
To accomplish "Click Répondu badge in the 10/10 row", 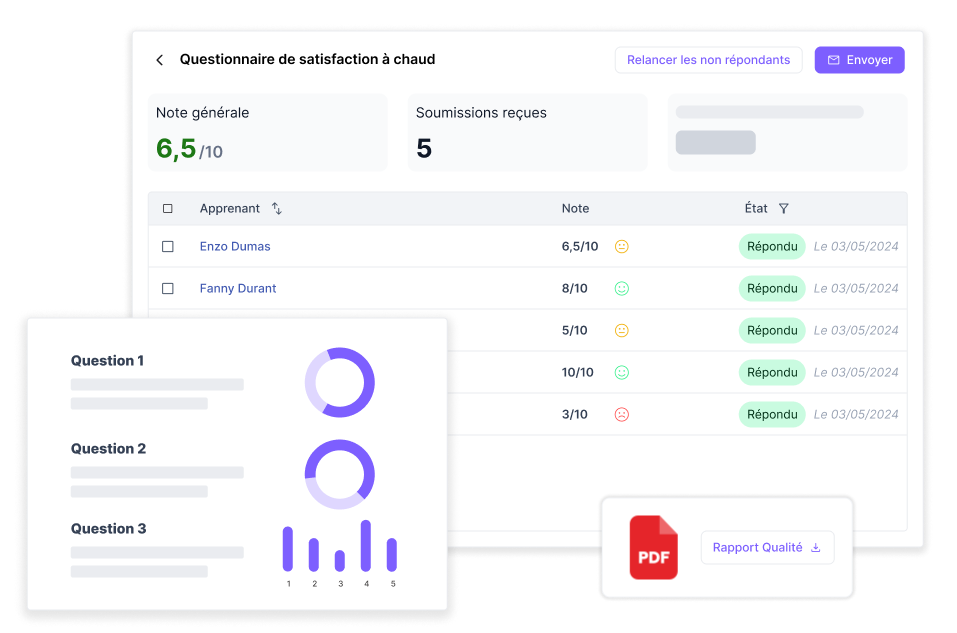I will tap(772, 373).
